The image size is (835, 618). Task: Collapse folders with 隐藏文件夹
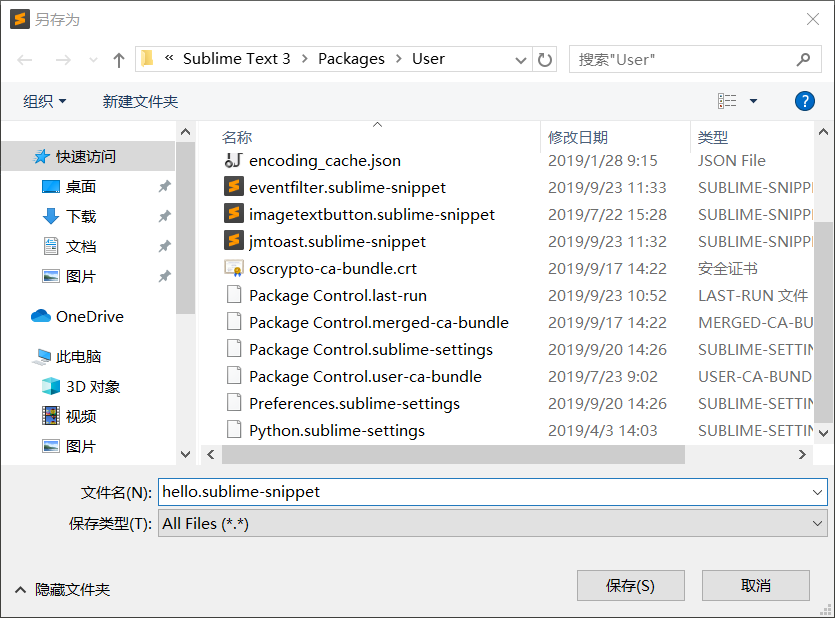[x=62, y=589]
